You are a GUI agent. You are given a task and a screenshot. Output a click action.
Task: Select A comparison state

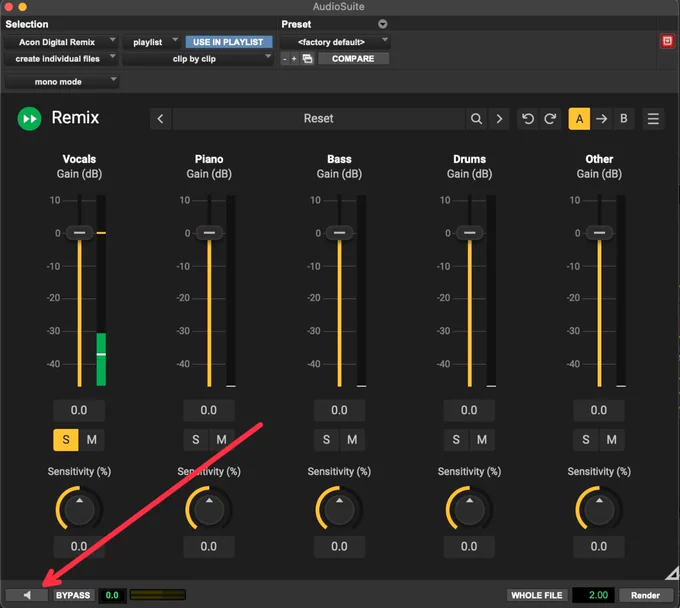click(579, 118)
